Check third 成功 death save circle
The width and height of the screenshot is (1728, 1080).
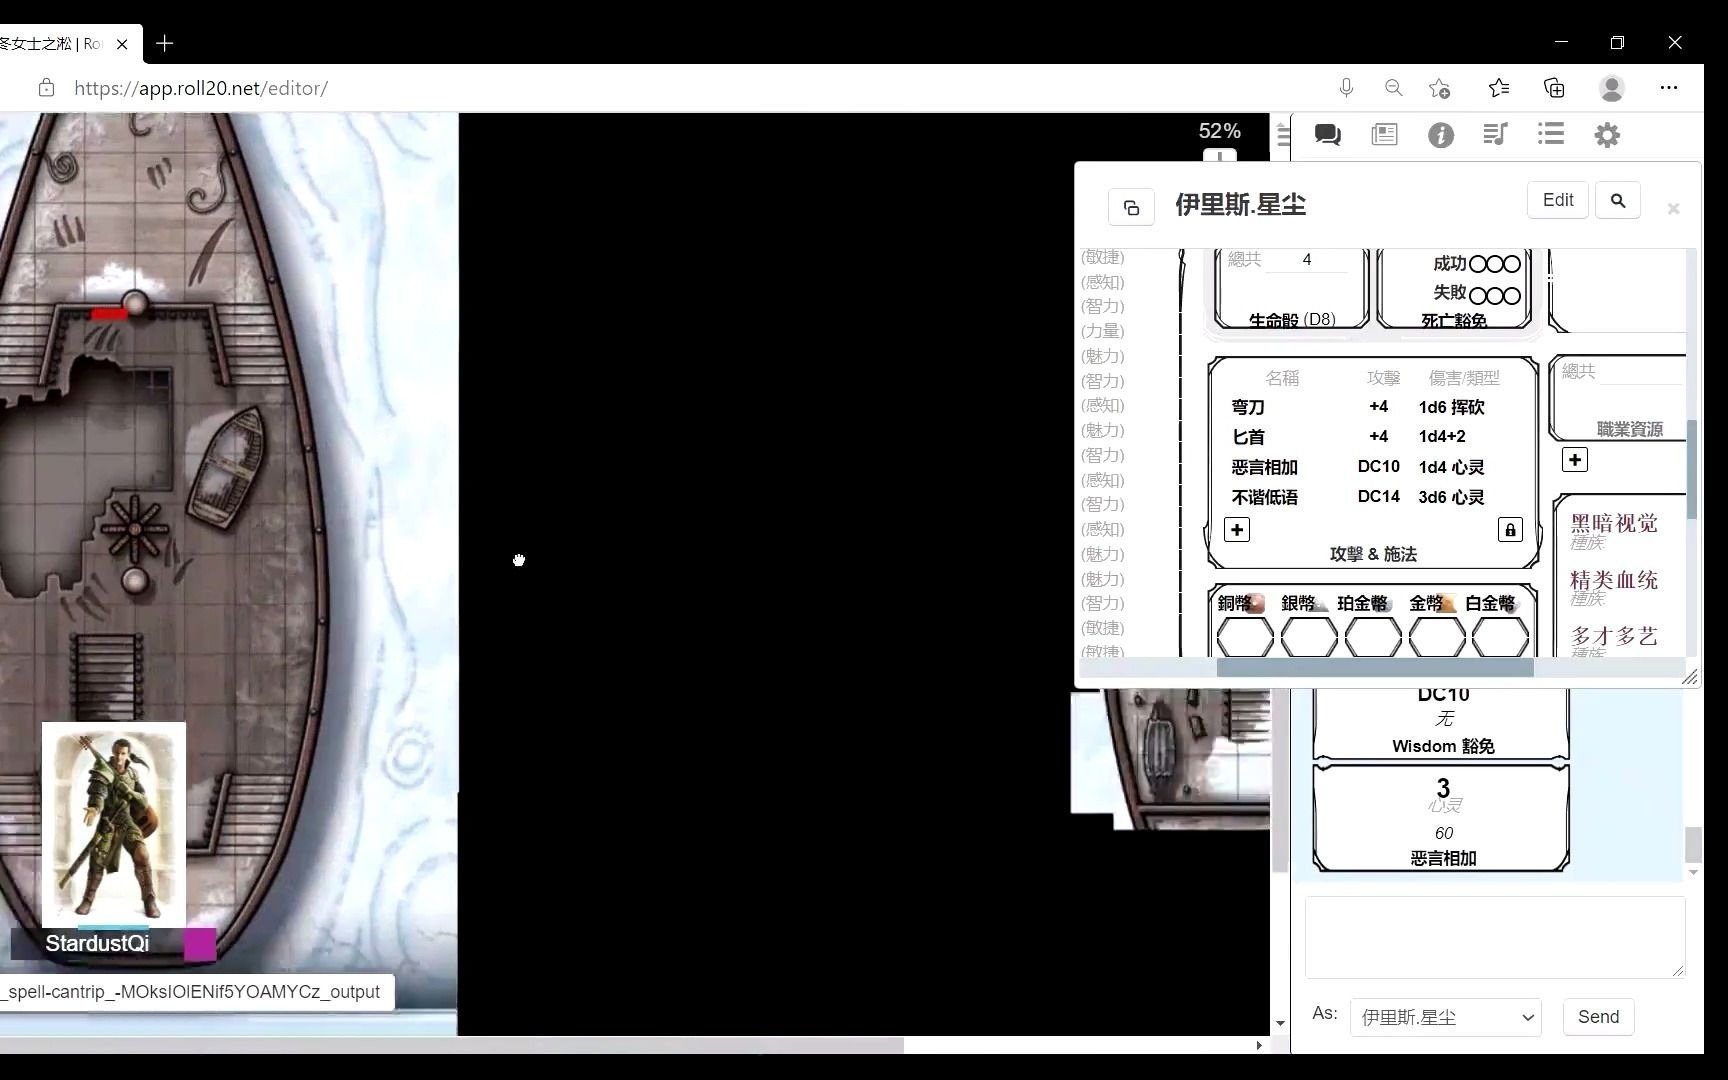[1512, 264]
